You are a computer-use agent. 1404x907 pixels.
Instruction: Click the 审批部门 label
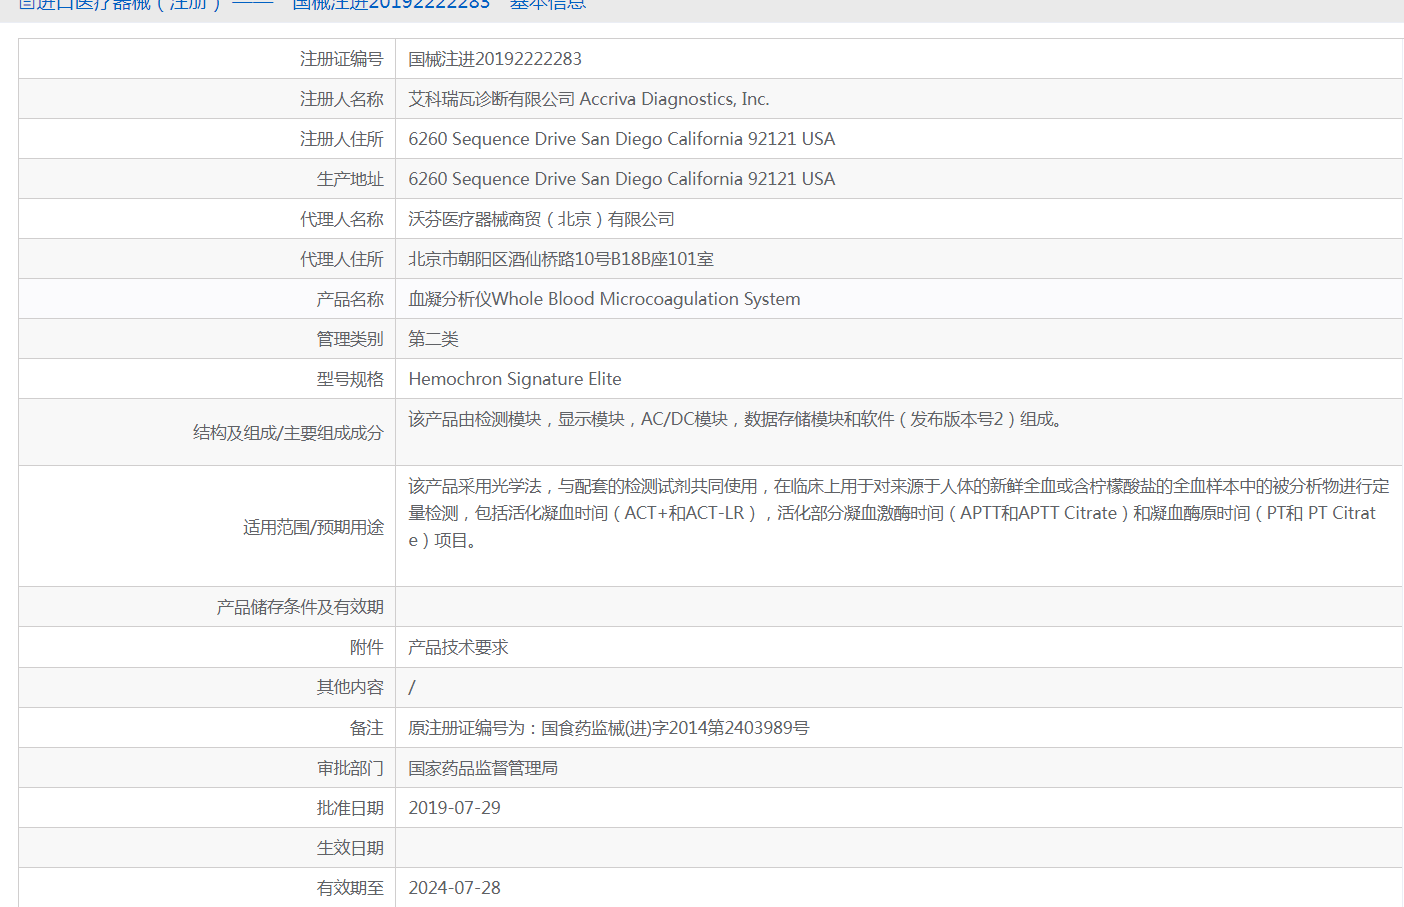pos(350,768)
